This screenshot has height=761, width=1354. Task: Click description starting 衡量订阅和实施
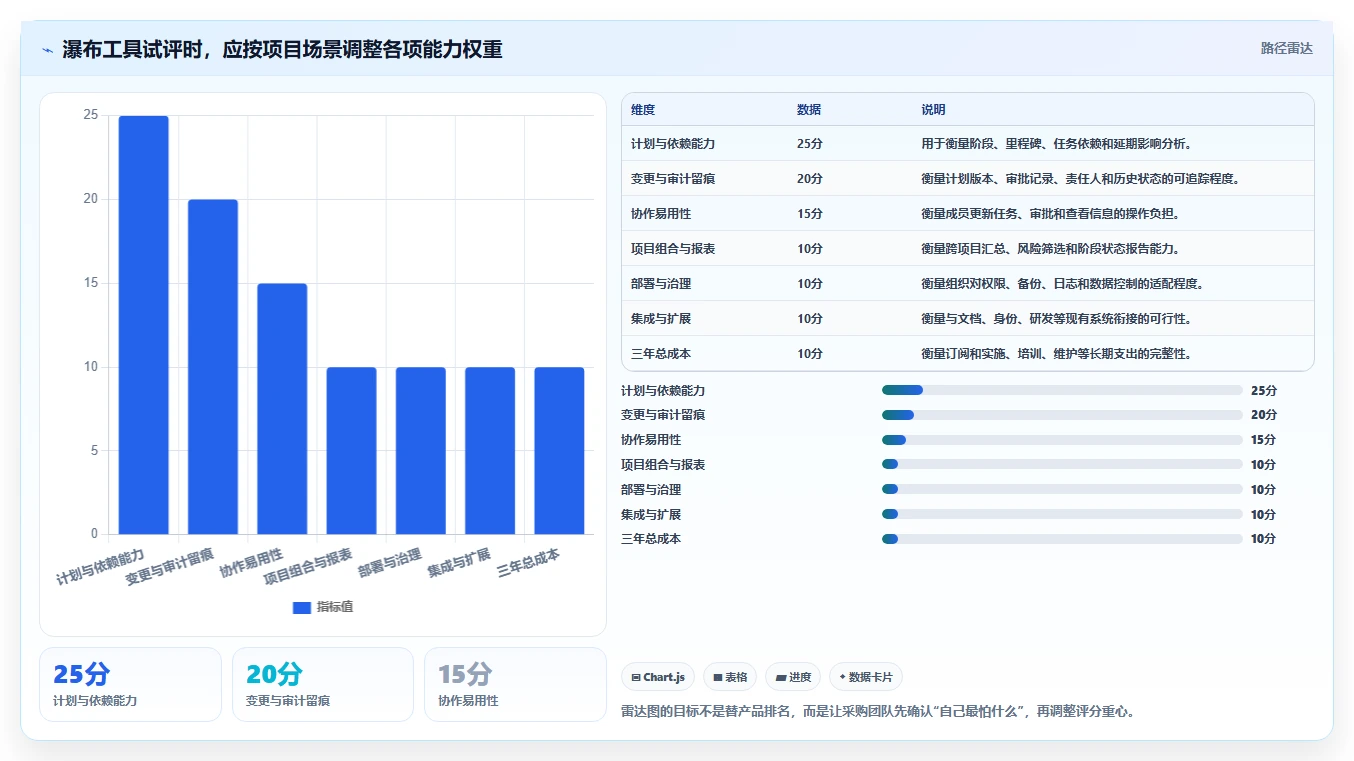(1056, 354)
